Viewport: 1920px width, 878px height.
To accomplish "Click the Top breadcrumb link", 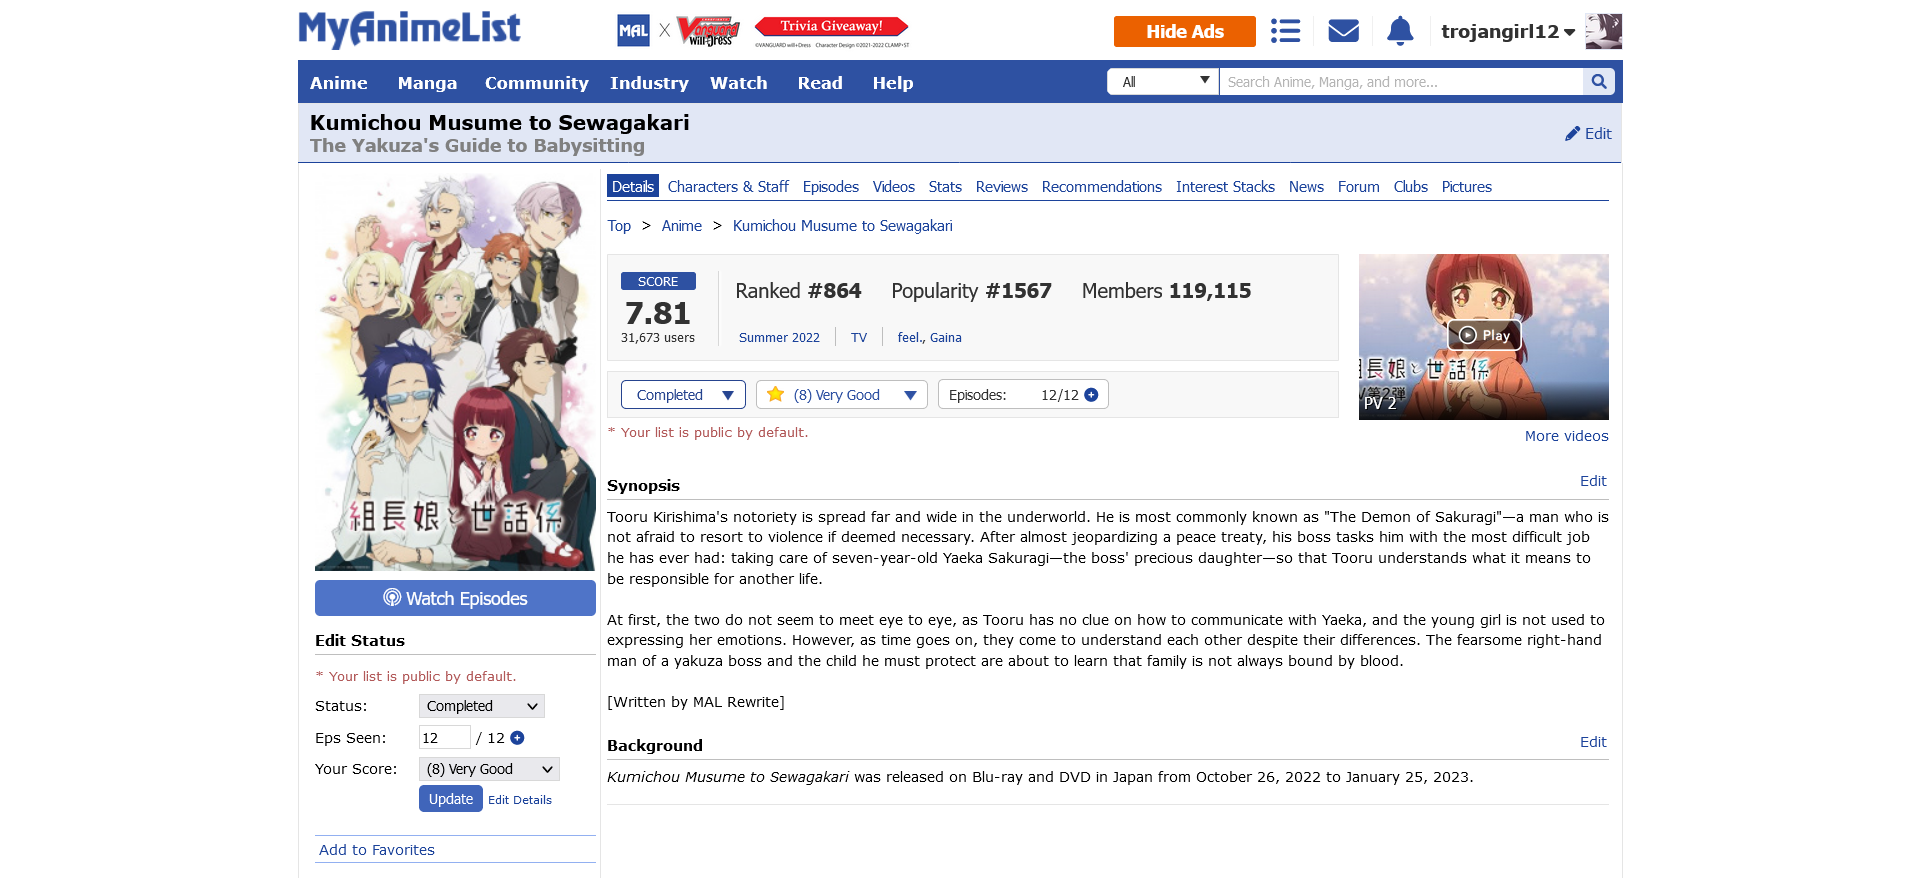I will click(619, 226).
